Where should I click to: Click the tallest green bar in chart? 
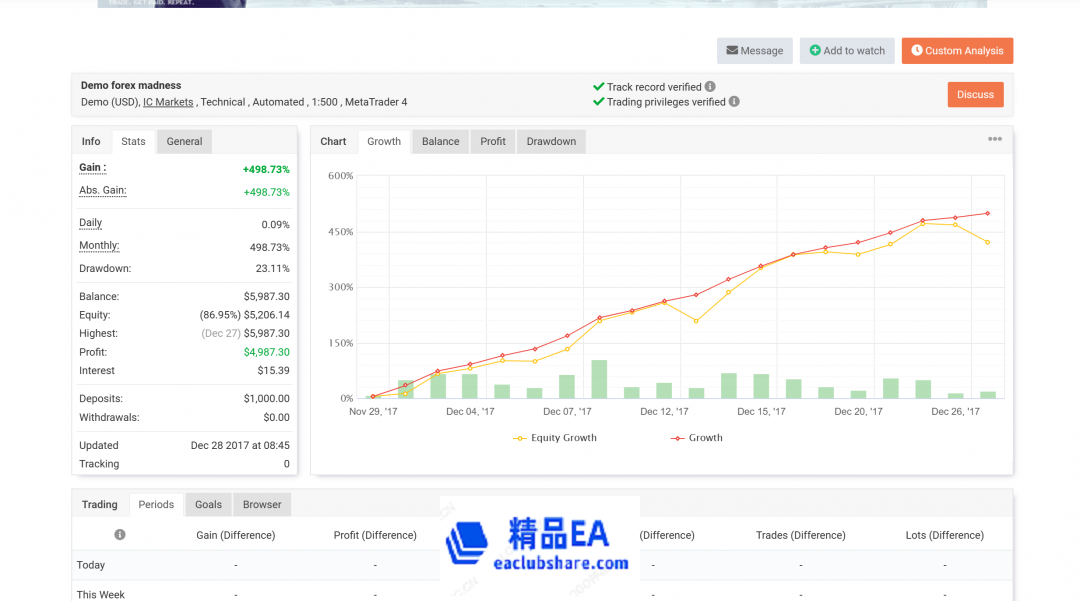(599, 380)
